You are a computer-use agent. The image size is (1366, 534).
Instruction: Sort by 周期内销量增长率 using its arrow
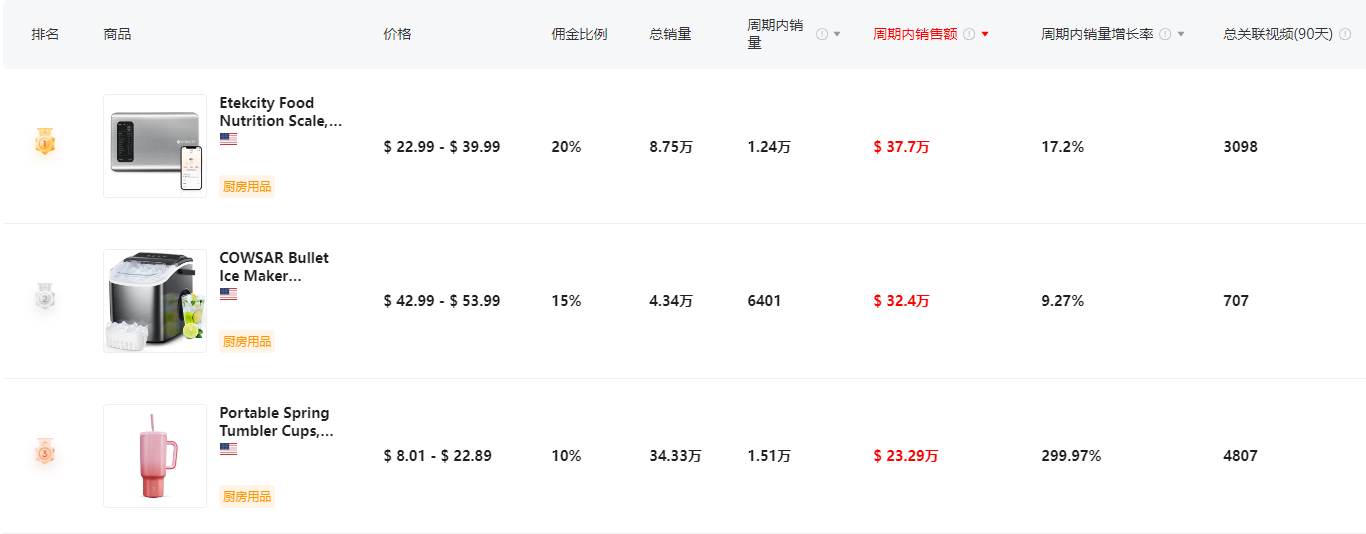point(1181,34)
